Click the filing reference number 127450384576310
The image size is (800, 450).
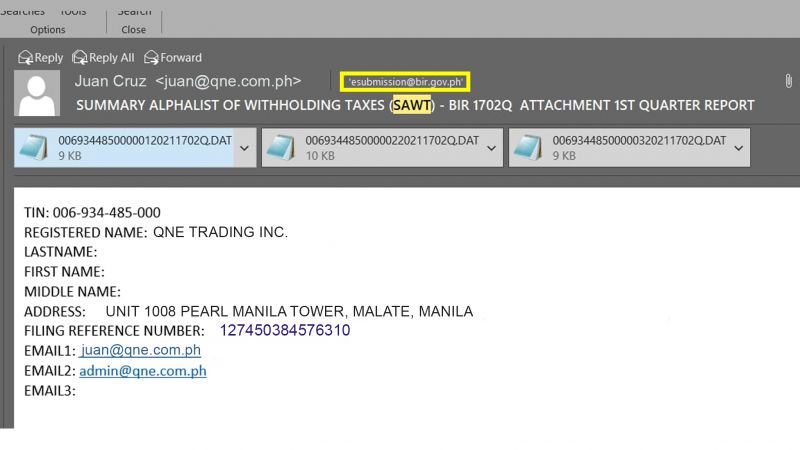tap(284, 330)
